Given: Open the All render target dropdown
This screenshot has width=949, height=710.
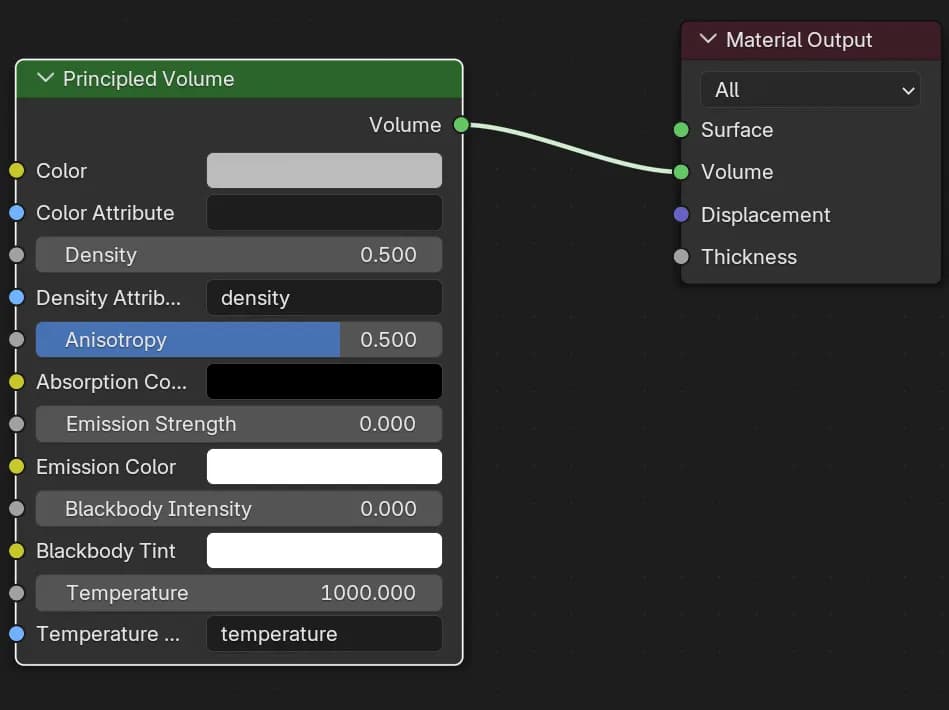Looking at the screenshot, I should [810, 90].
